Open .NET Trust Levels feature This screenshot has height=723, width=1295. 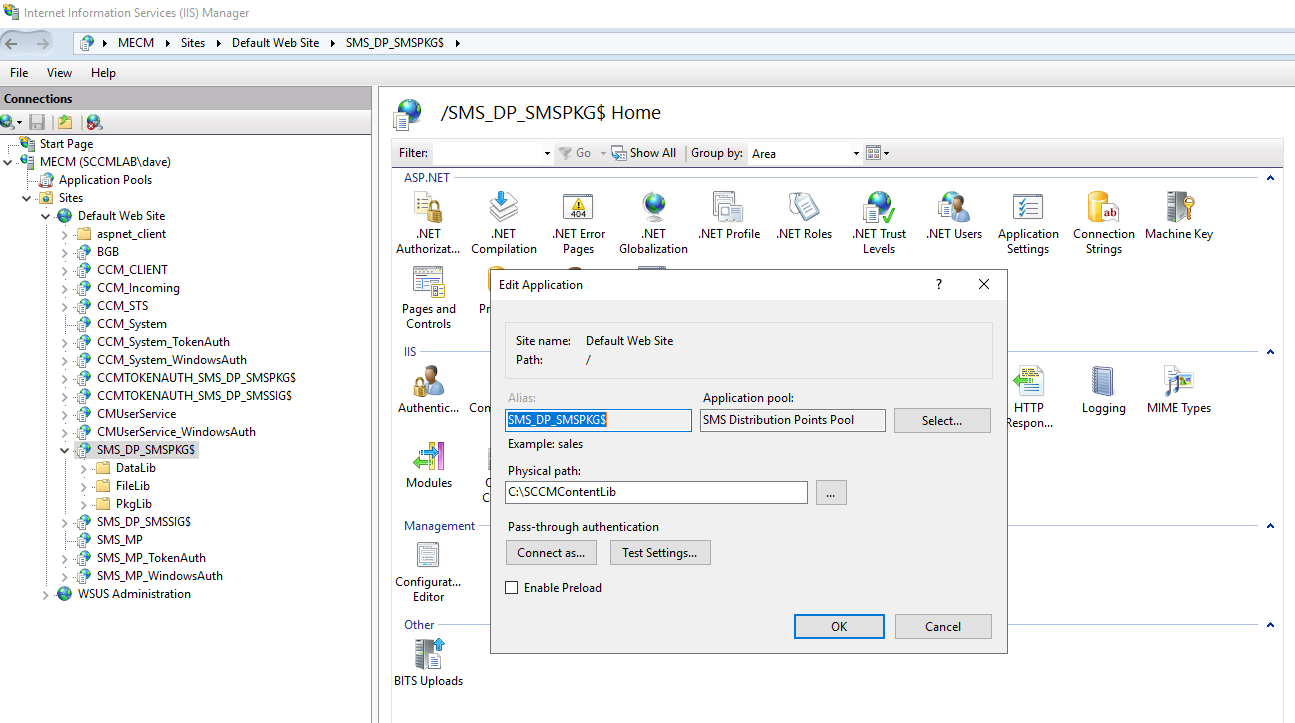coord(879,223)
